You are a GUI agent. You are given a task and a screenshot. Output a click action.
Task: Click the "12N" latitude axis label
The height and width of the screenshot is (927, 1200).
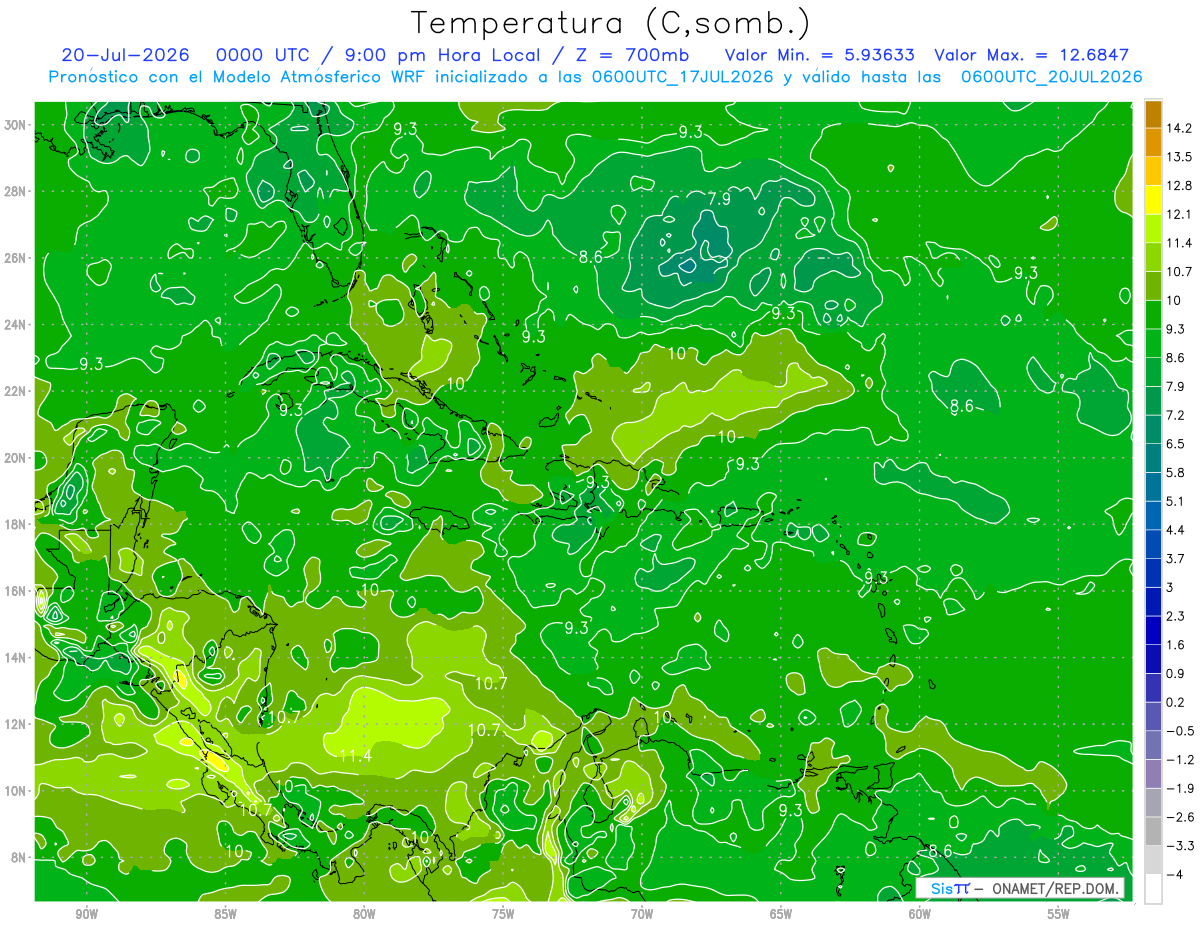click(x=16, y=724)
